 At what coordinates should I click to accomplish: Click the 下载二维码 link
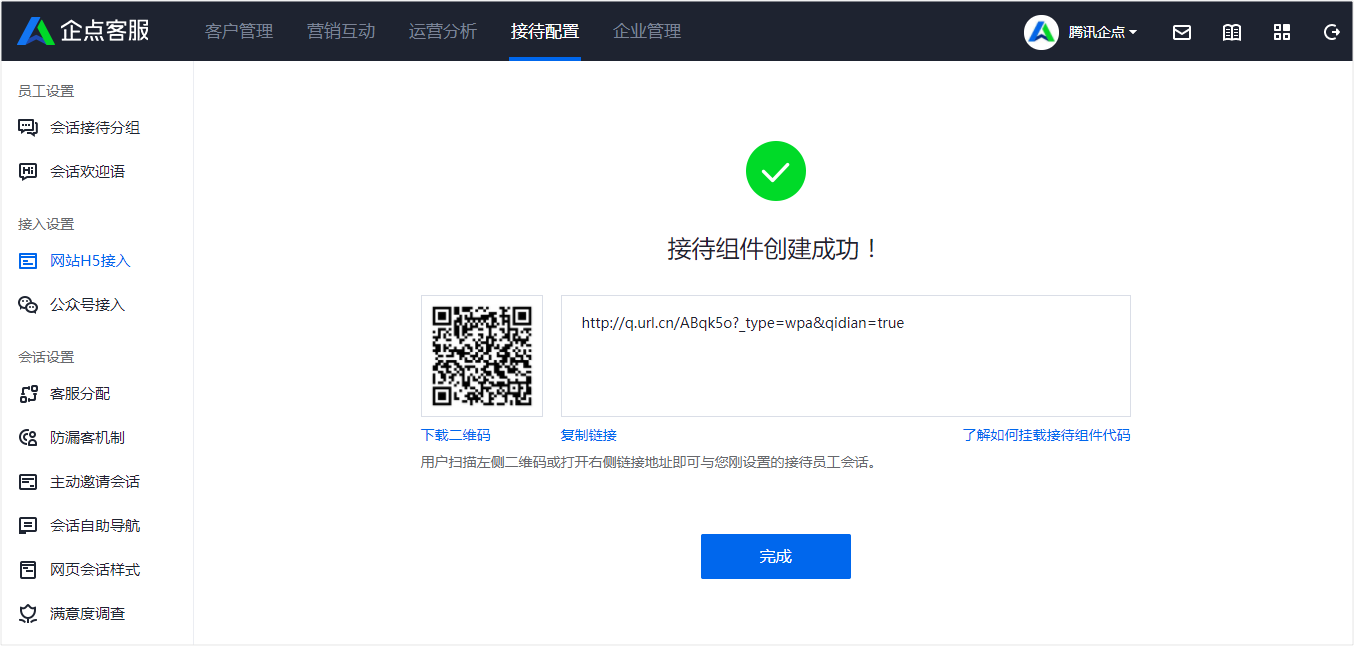point(456,435)
